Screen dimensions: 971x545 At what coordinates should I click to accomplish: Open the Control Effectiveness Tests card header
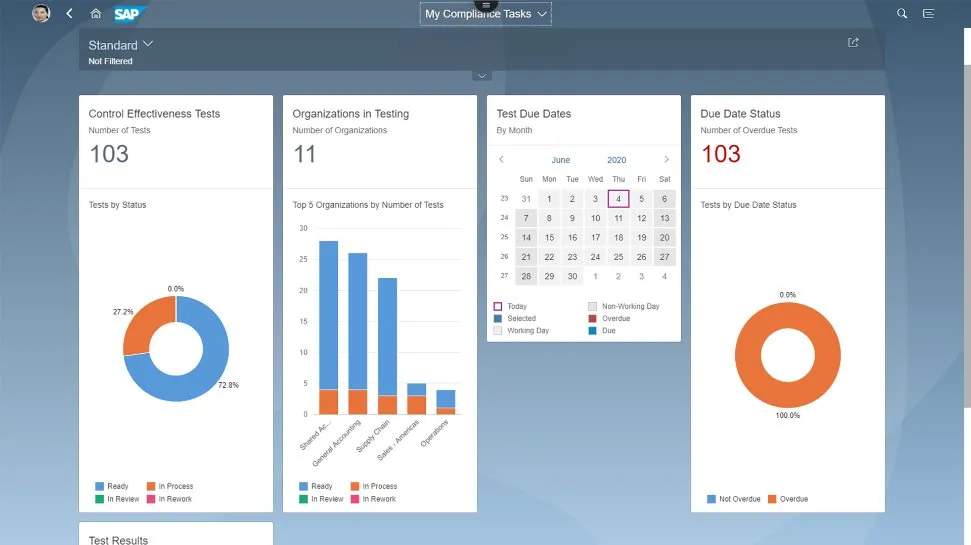pos(154,114)
